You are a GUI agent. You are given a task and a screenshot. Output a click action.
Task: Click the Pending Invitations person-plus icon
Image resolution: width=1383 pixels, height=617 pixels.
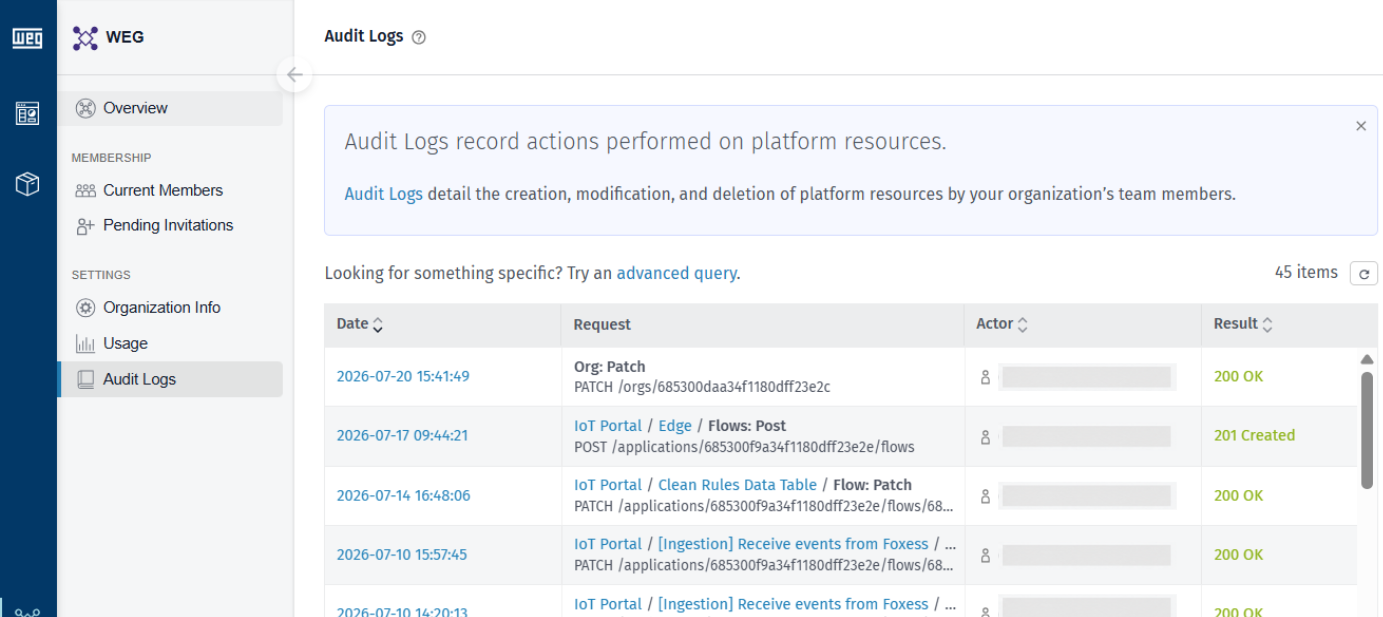86,226
